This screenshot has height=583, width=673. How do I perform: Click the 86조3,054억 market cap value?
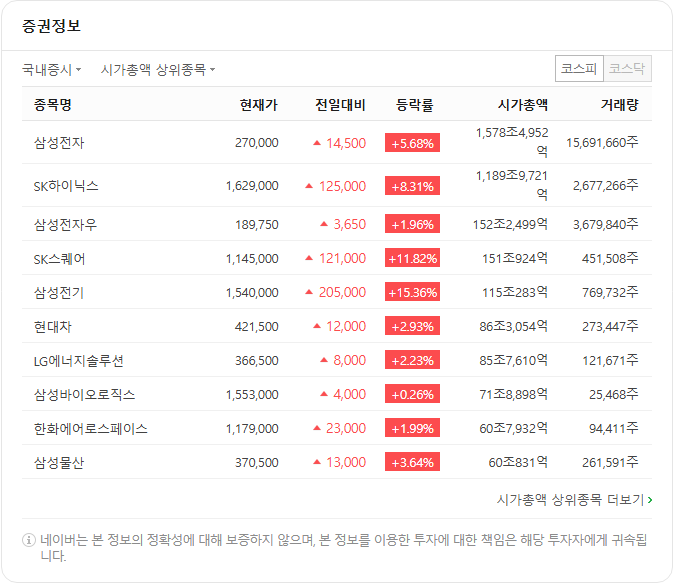[514, 326]
